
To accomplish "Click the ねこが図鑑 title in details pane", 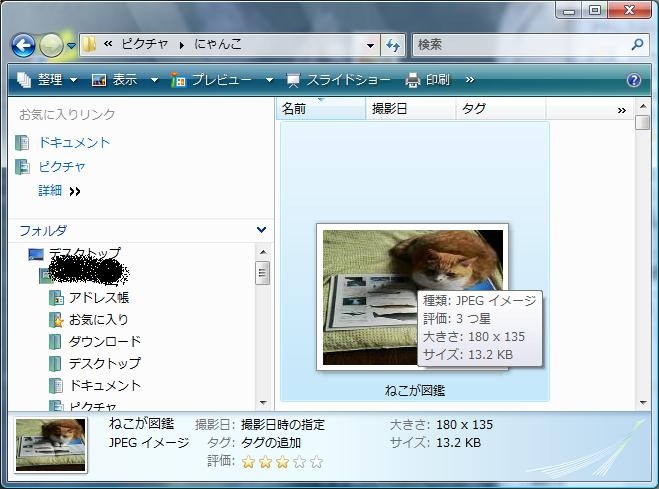I will tap(141, 423).
